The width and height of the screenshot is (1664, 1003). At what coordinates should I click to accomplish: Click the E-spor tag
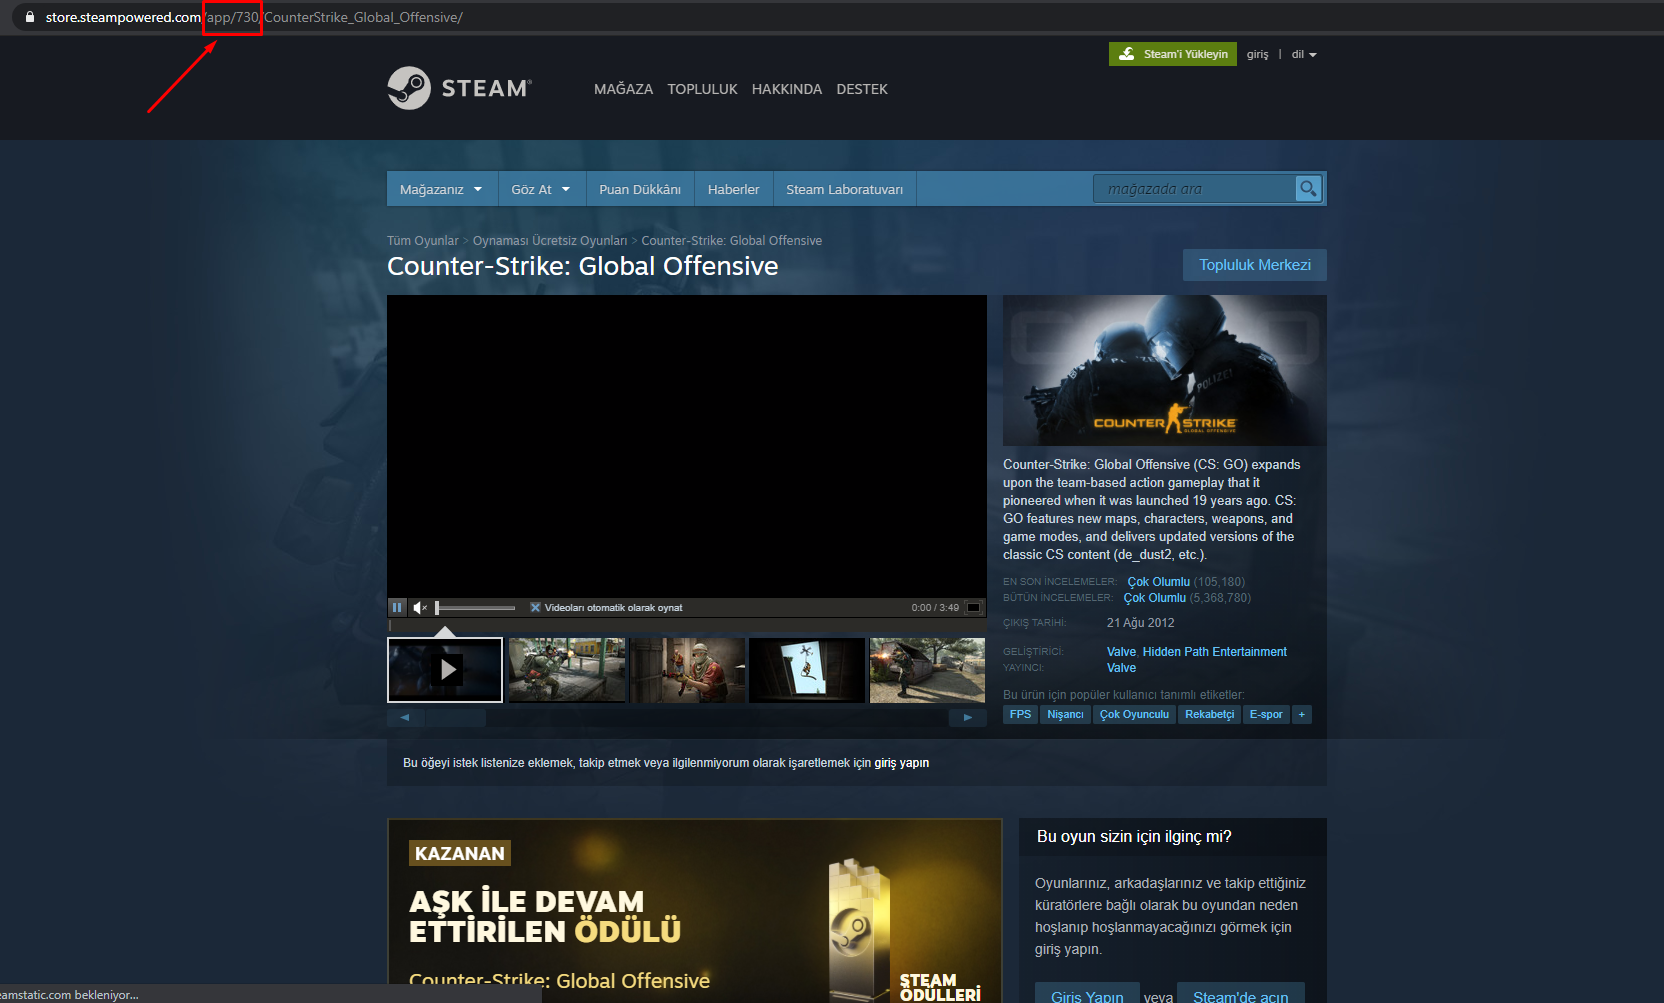click(1266, 714)
